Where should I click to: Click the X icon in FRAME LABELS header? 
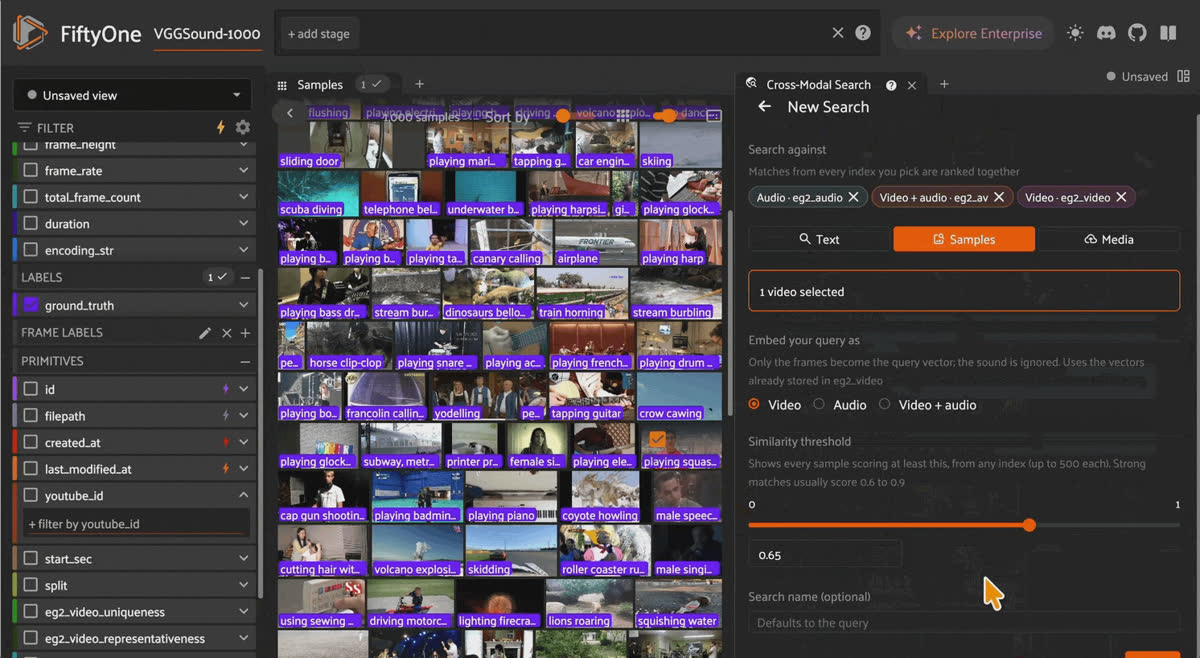coord(227,333)
